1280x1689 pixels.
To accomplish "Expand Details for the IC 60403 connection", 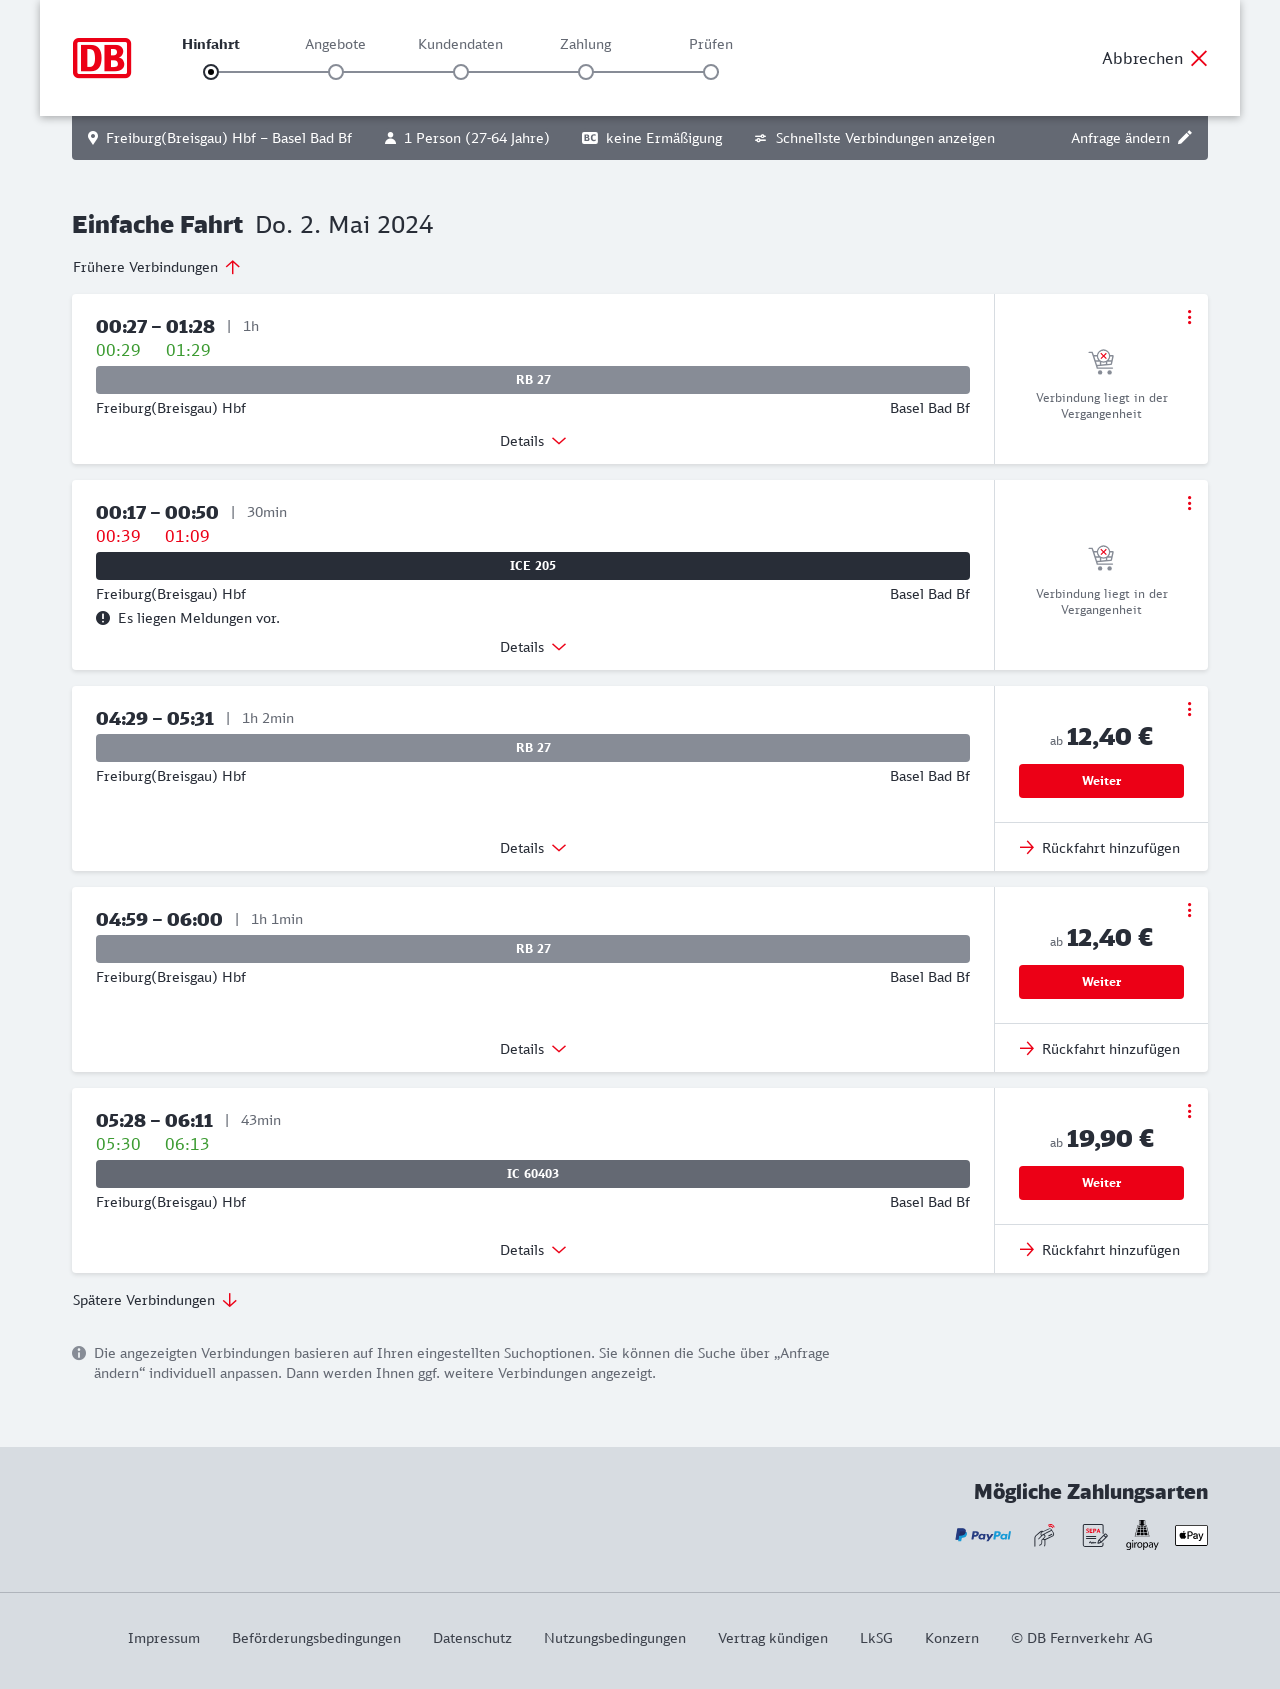I will [x=533, y=1250].
